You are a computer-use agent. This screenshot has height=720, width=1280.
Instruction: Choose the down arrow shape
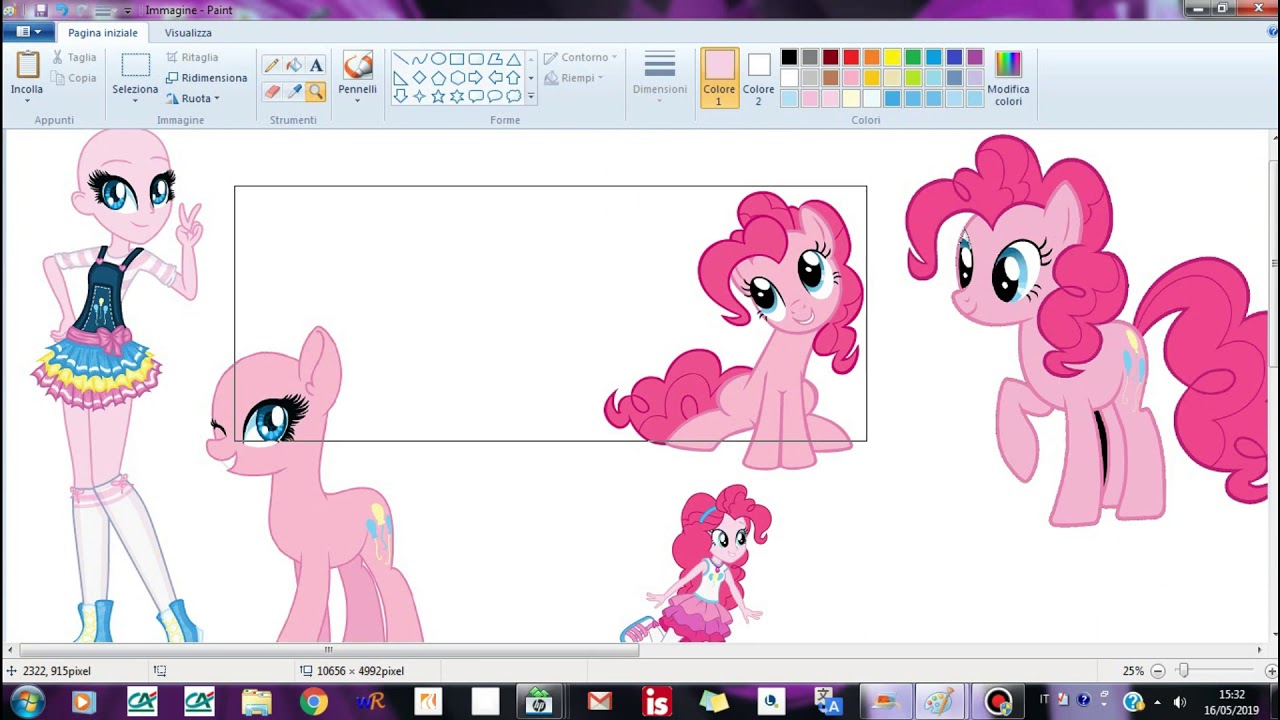pyautogui.click(x=400, y=97)
